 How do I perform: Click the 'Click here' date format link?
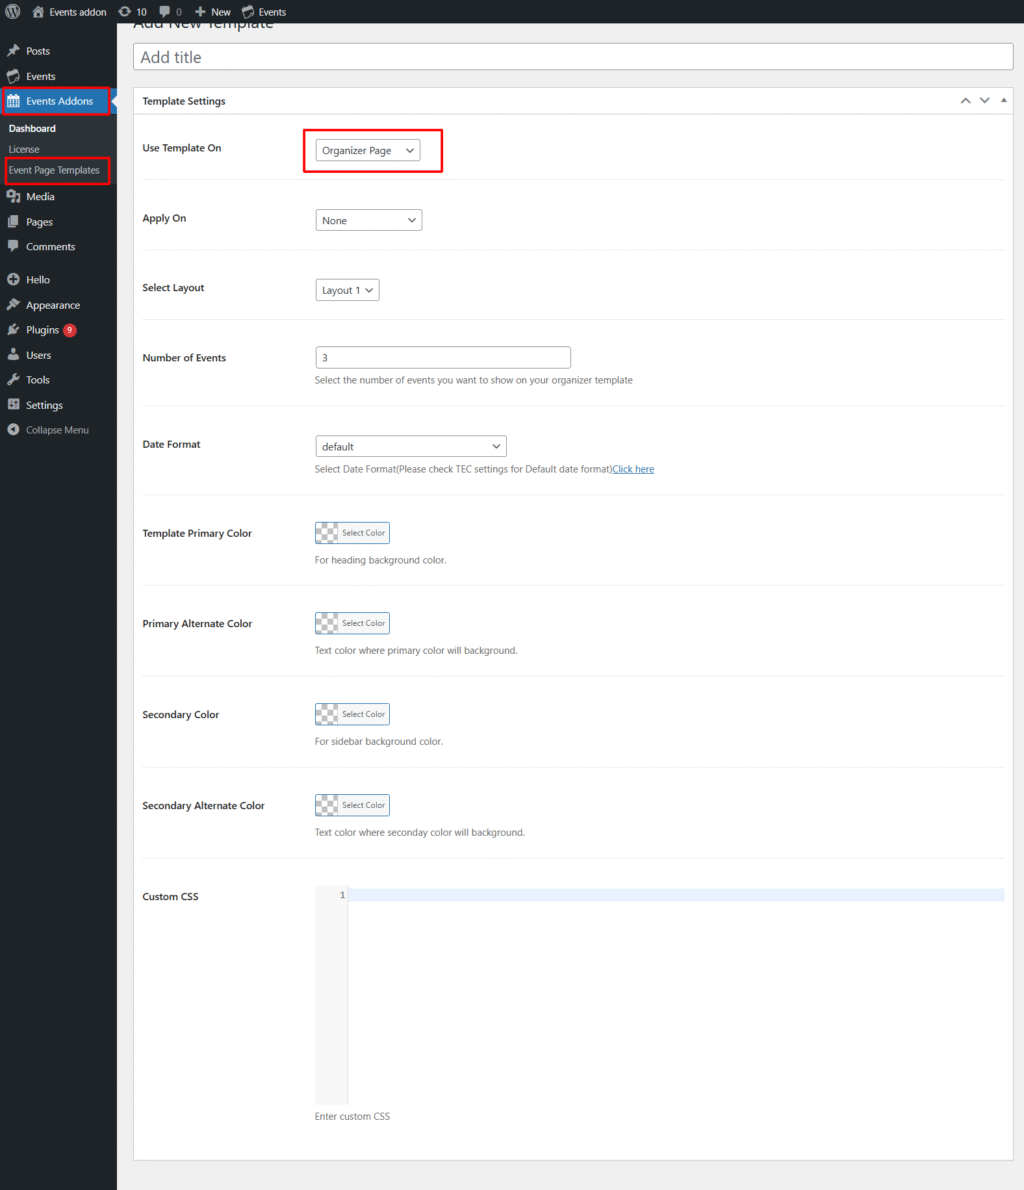633,468
